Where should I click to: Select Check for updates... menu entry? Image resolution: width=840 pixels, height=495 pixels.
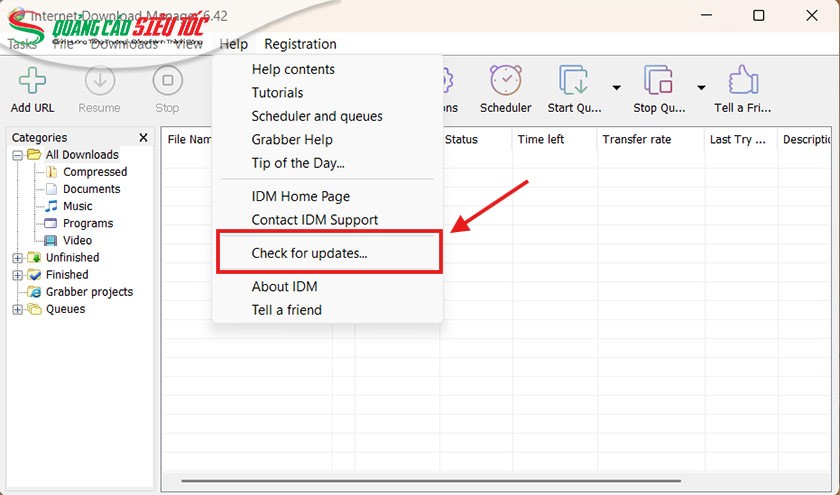(x=309, y=253)
